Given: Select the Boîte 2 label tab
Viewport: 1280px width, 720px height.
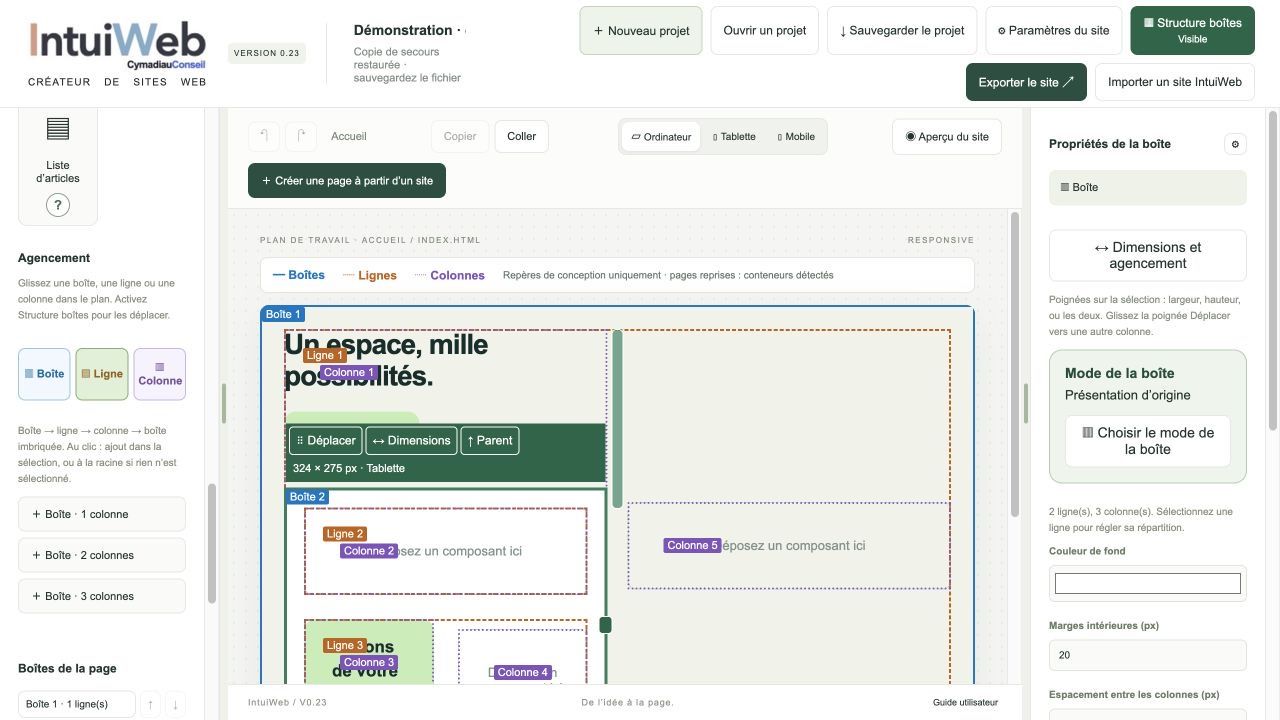Looking at the screenshot, I should click(x=307, y=496).
